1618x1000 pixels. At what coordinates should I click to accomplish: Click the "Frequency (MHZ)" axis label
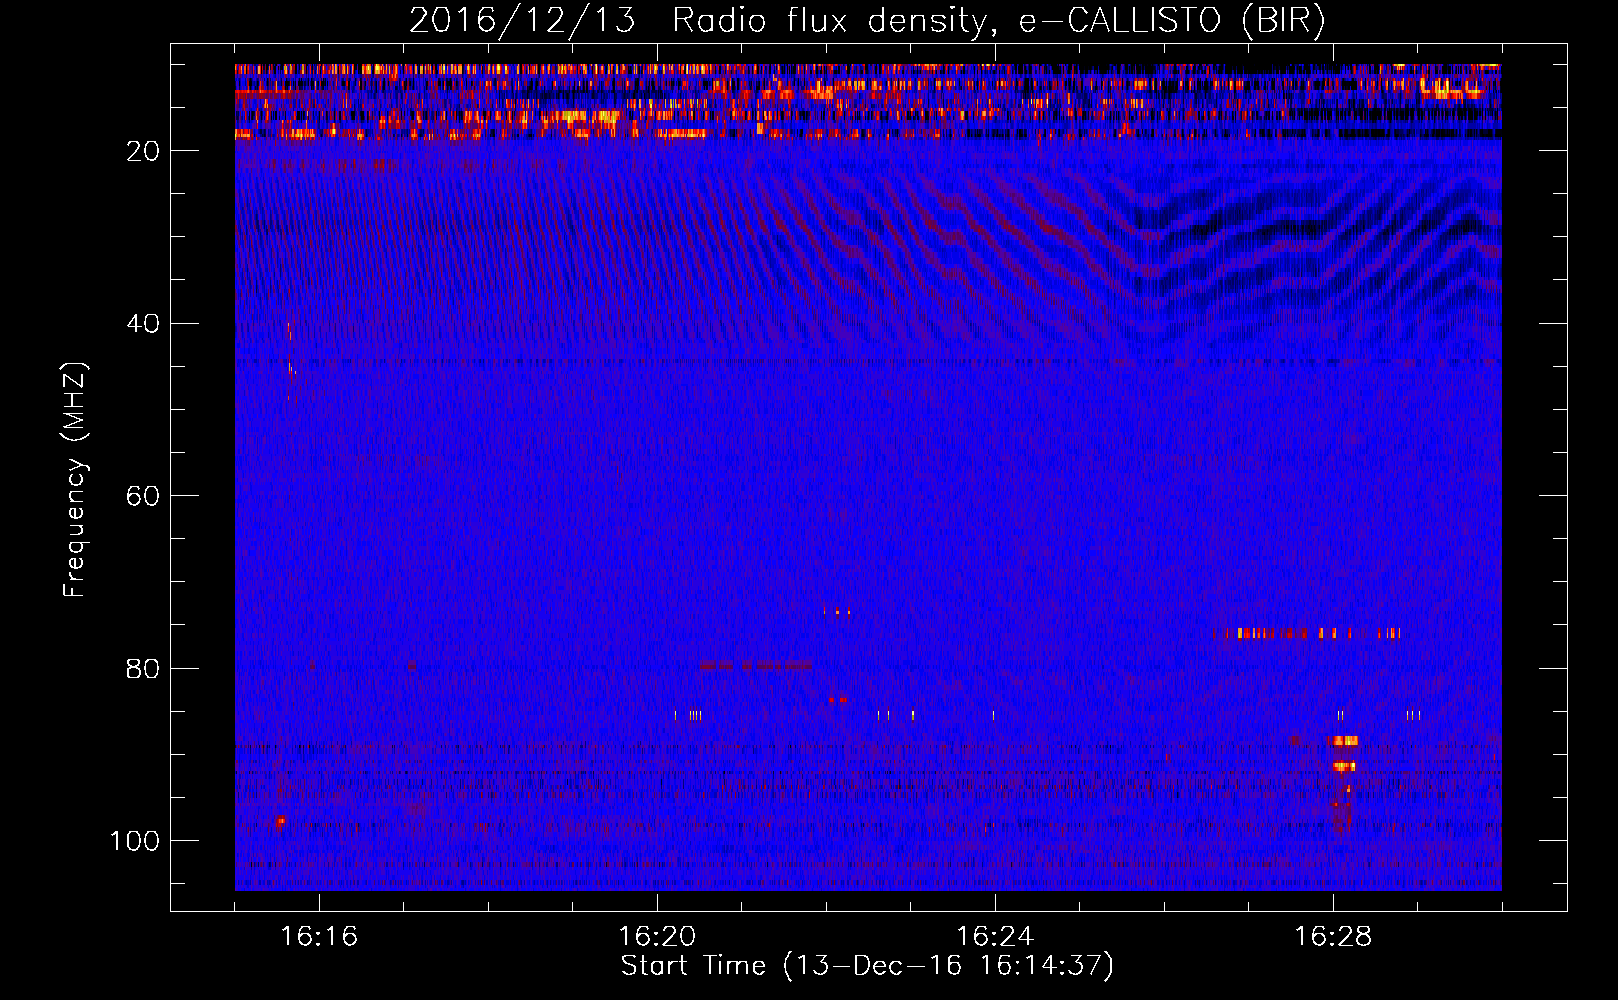pos(75,479)
